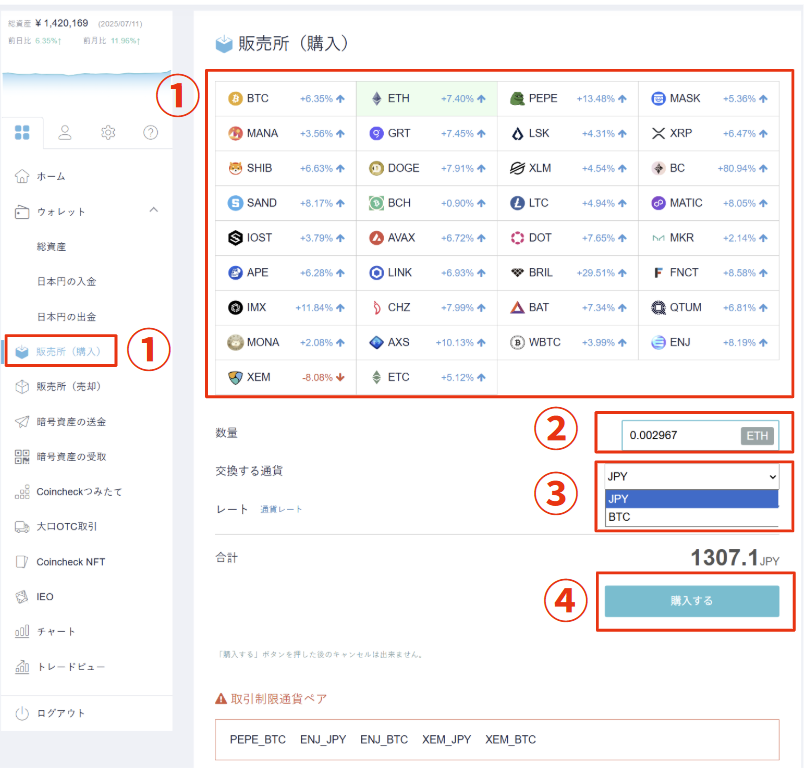The image size is (806, 772).
Task: Pick the MANA coin icon
Action: [235, 134]
